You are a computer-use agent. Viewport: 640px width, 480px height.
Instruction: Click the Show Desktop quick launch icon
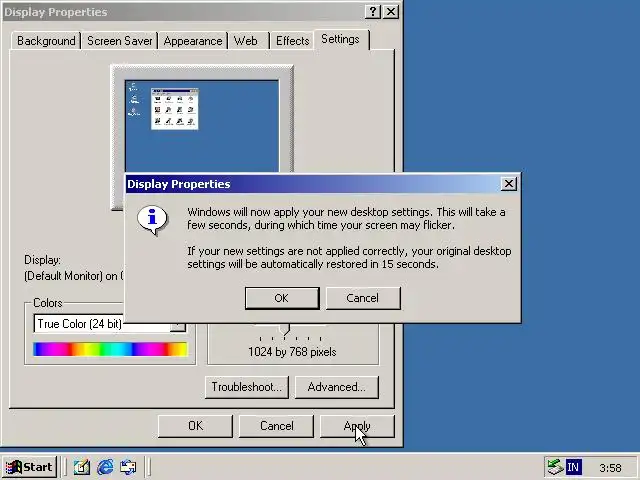pyautogui.click(x=82, y=467)
